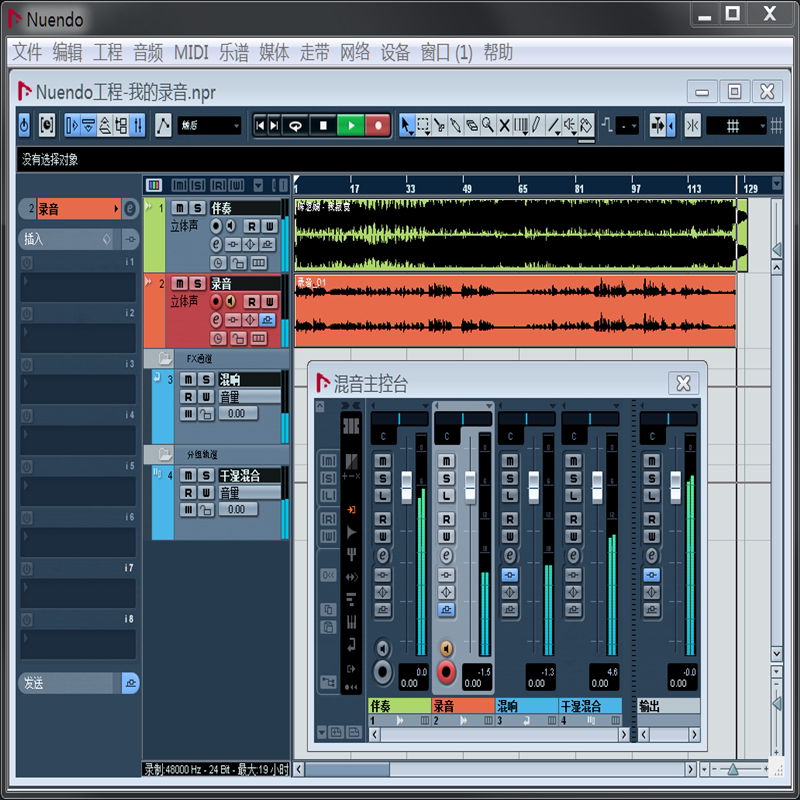Click bar 65 on the timeline ruler

point(522,187)
